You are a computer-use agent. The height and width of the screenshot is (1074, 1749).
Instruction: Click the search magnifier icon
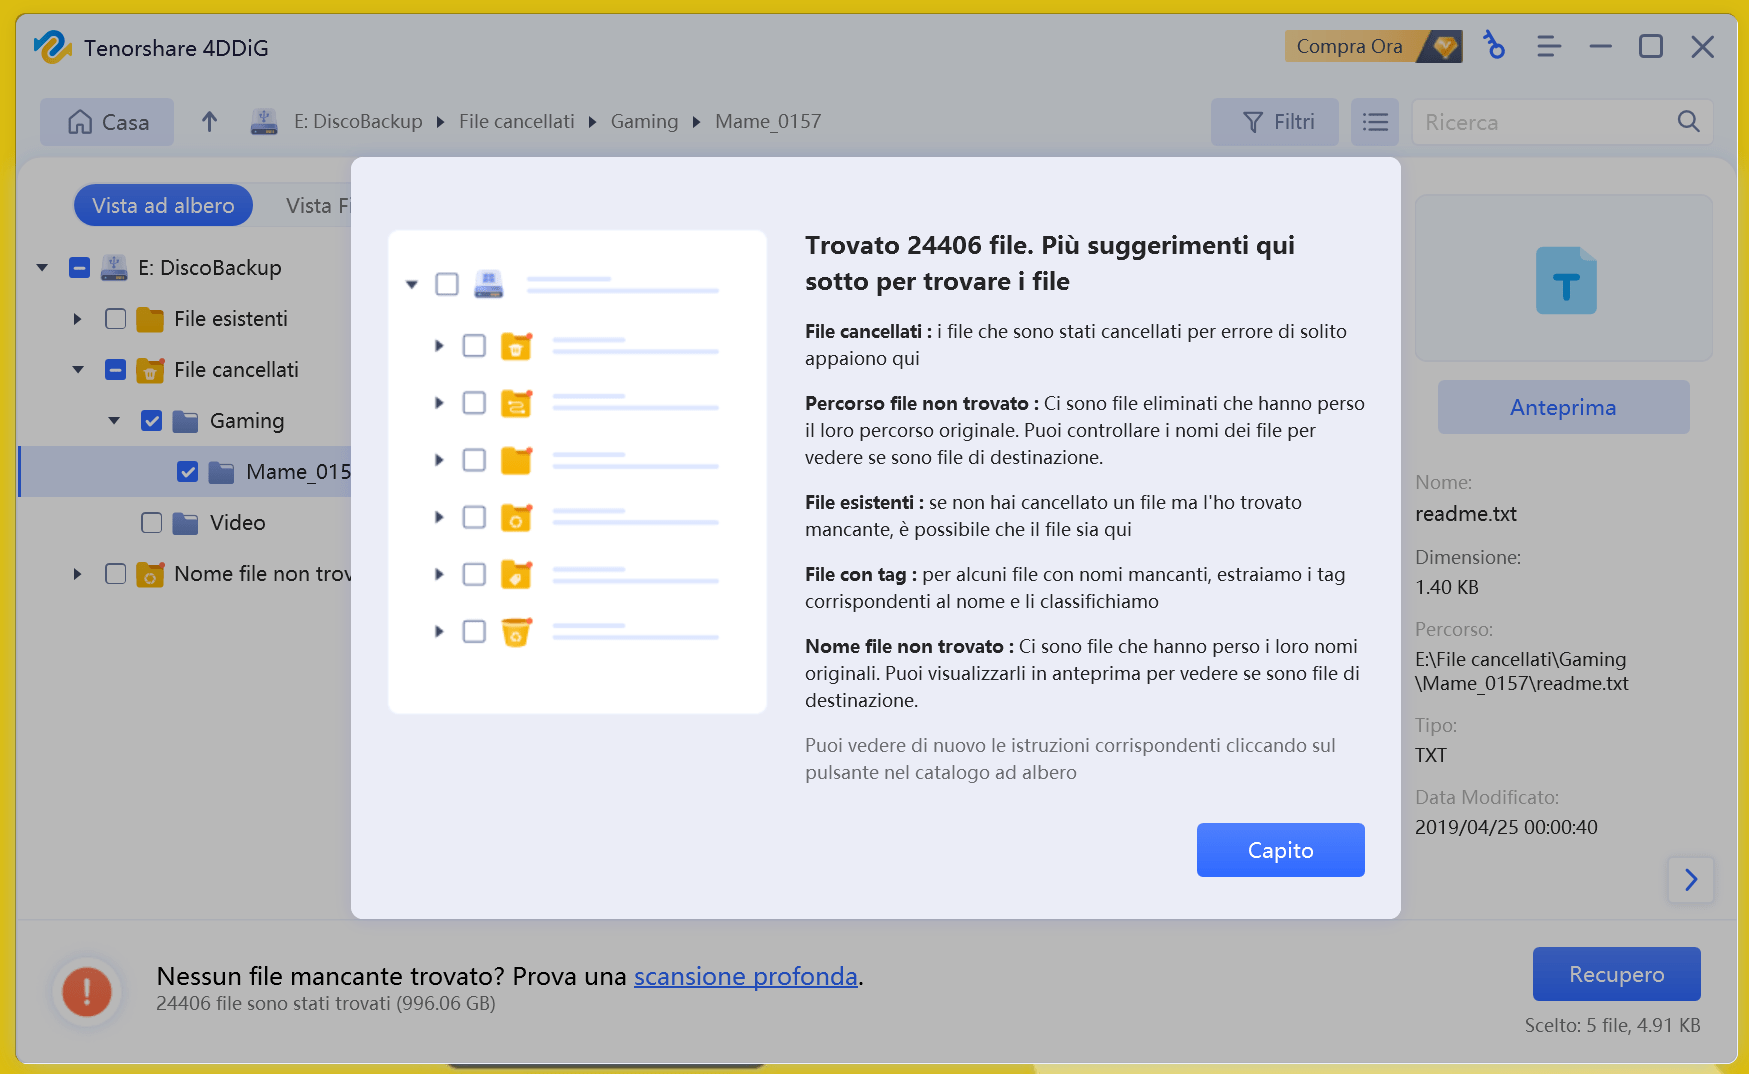[x=1688, y=122]
